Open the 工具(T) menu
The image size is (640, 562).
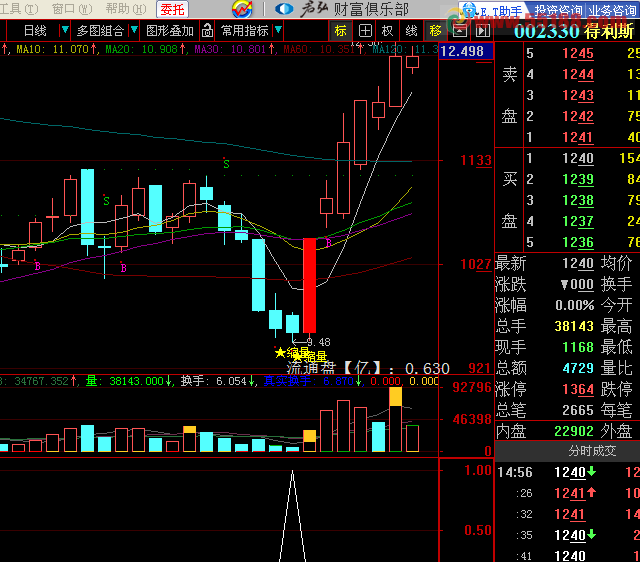pyautogui.click(x=18, y=8)
